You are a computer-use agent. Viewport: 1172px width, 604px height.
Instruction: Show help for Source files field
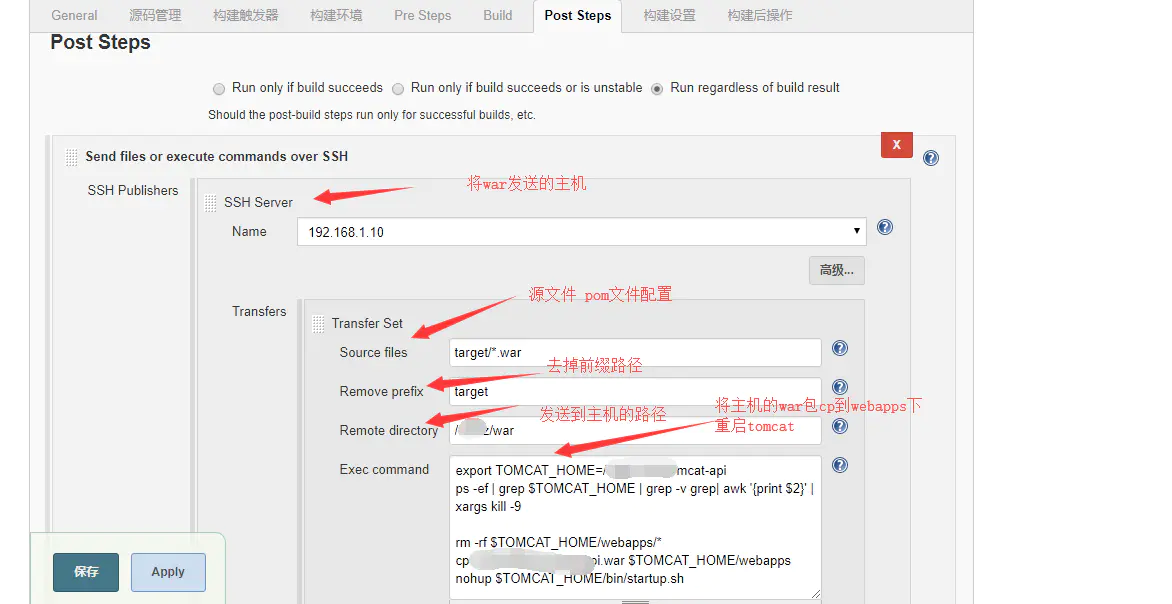pos(840,348)
